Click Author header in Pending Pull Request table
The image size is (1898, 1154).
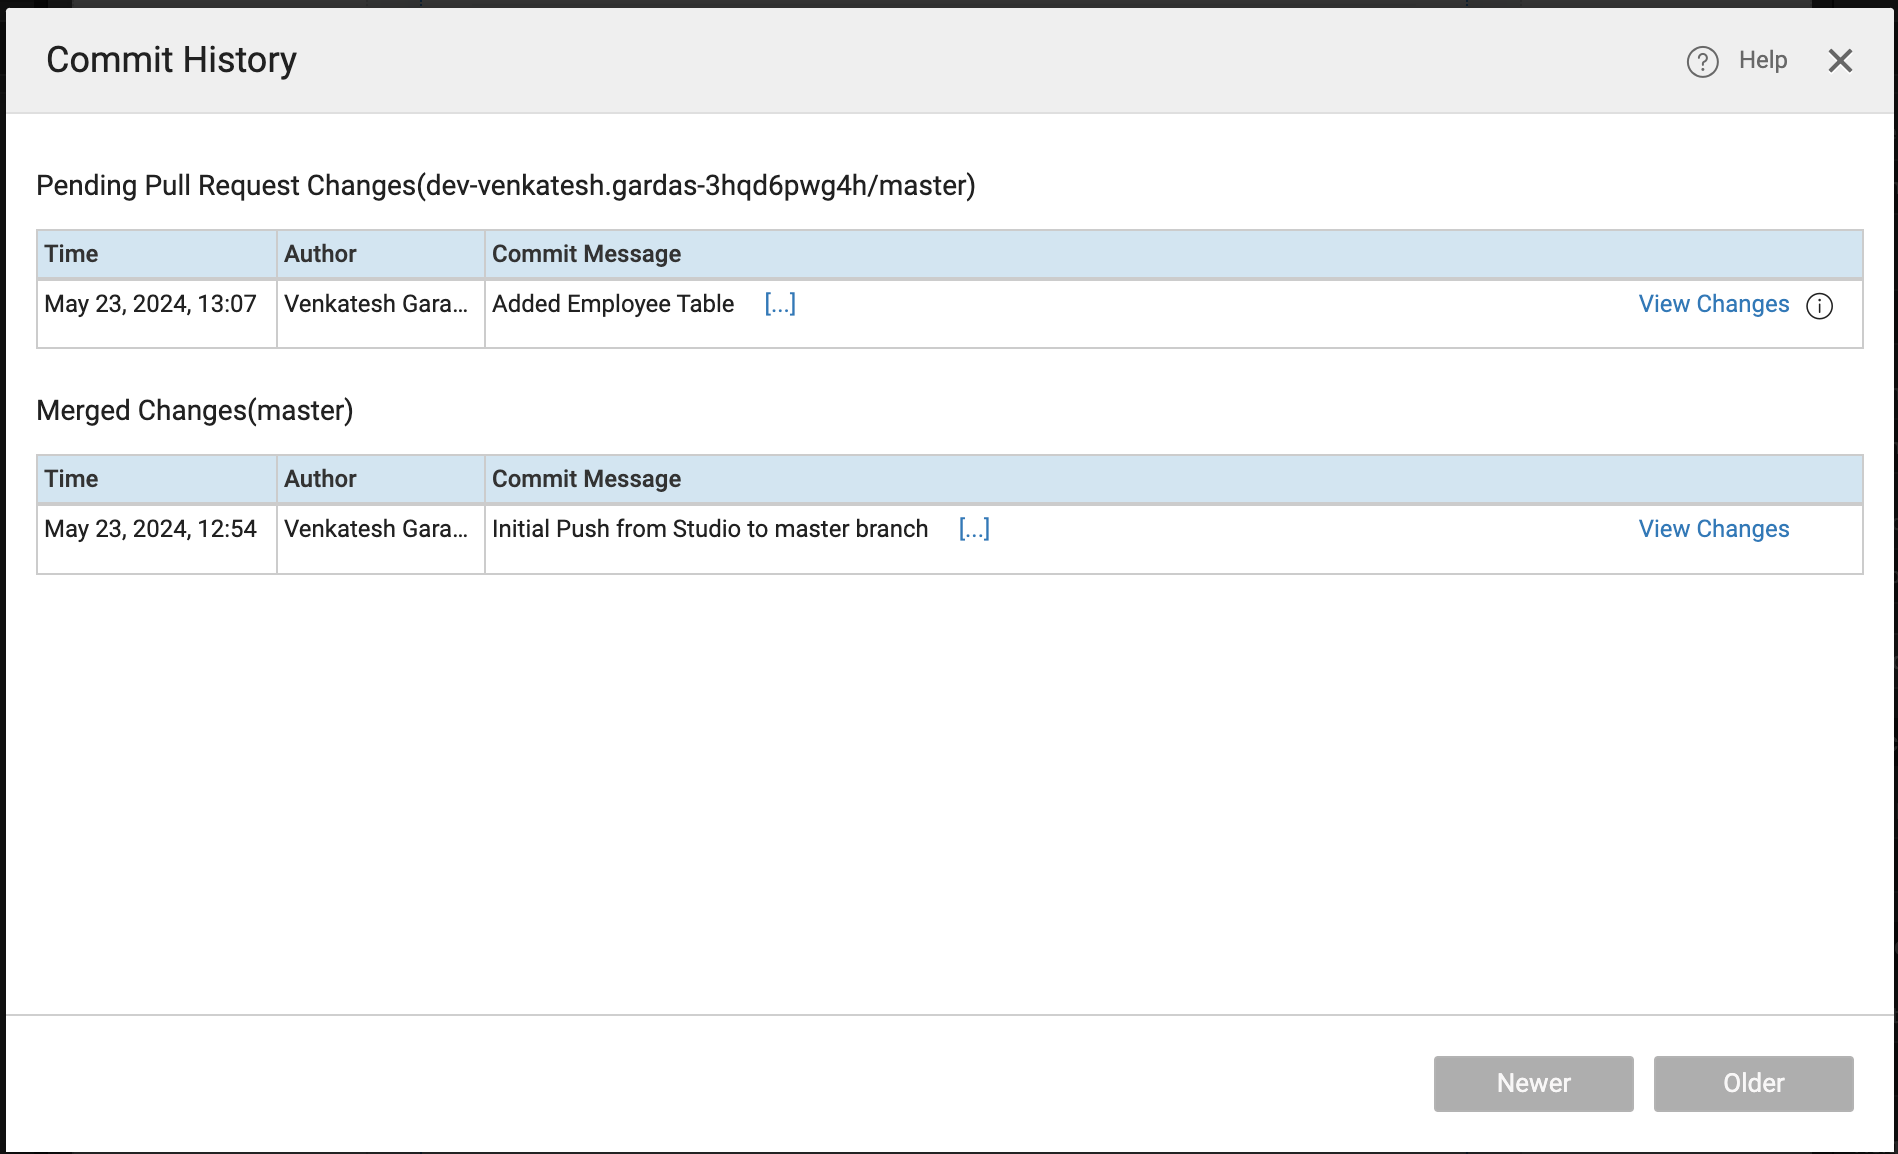(x=320, y=254)
